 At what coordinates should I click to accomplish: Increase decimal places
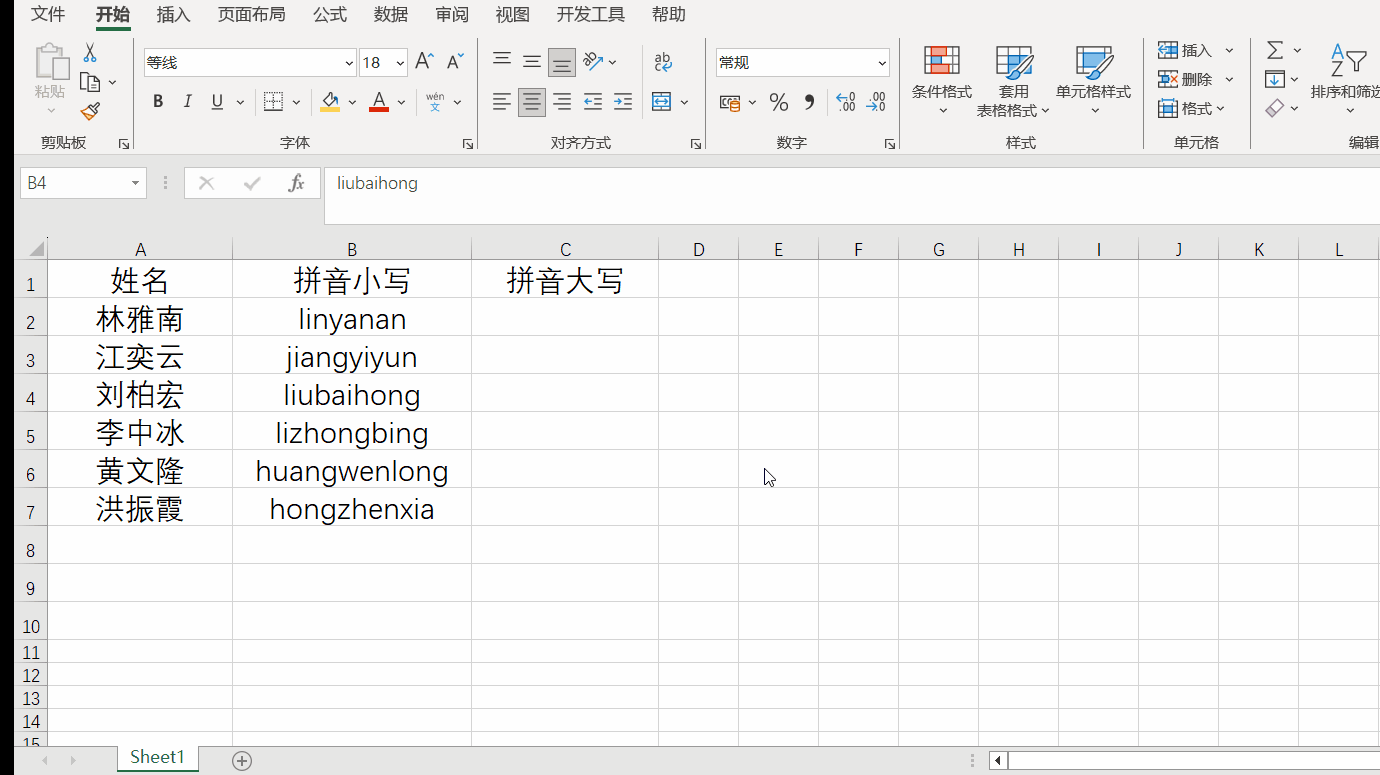point(845,102)
